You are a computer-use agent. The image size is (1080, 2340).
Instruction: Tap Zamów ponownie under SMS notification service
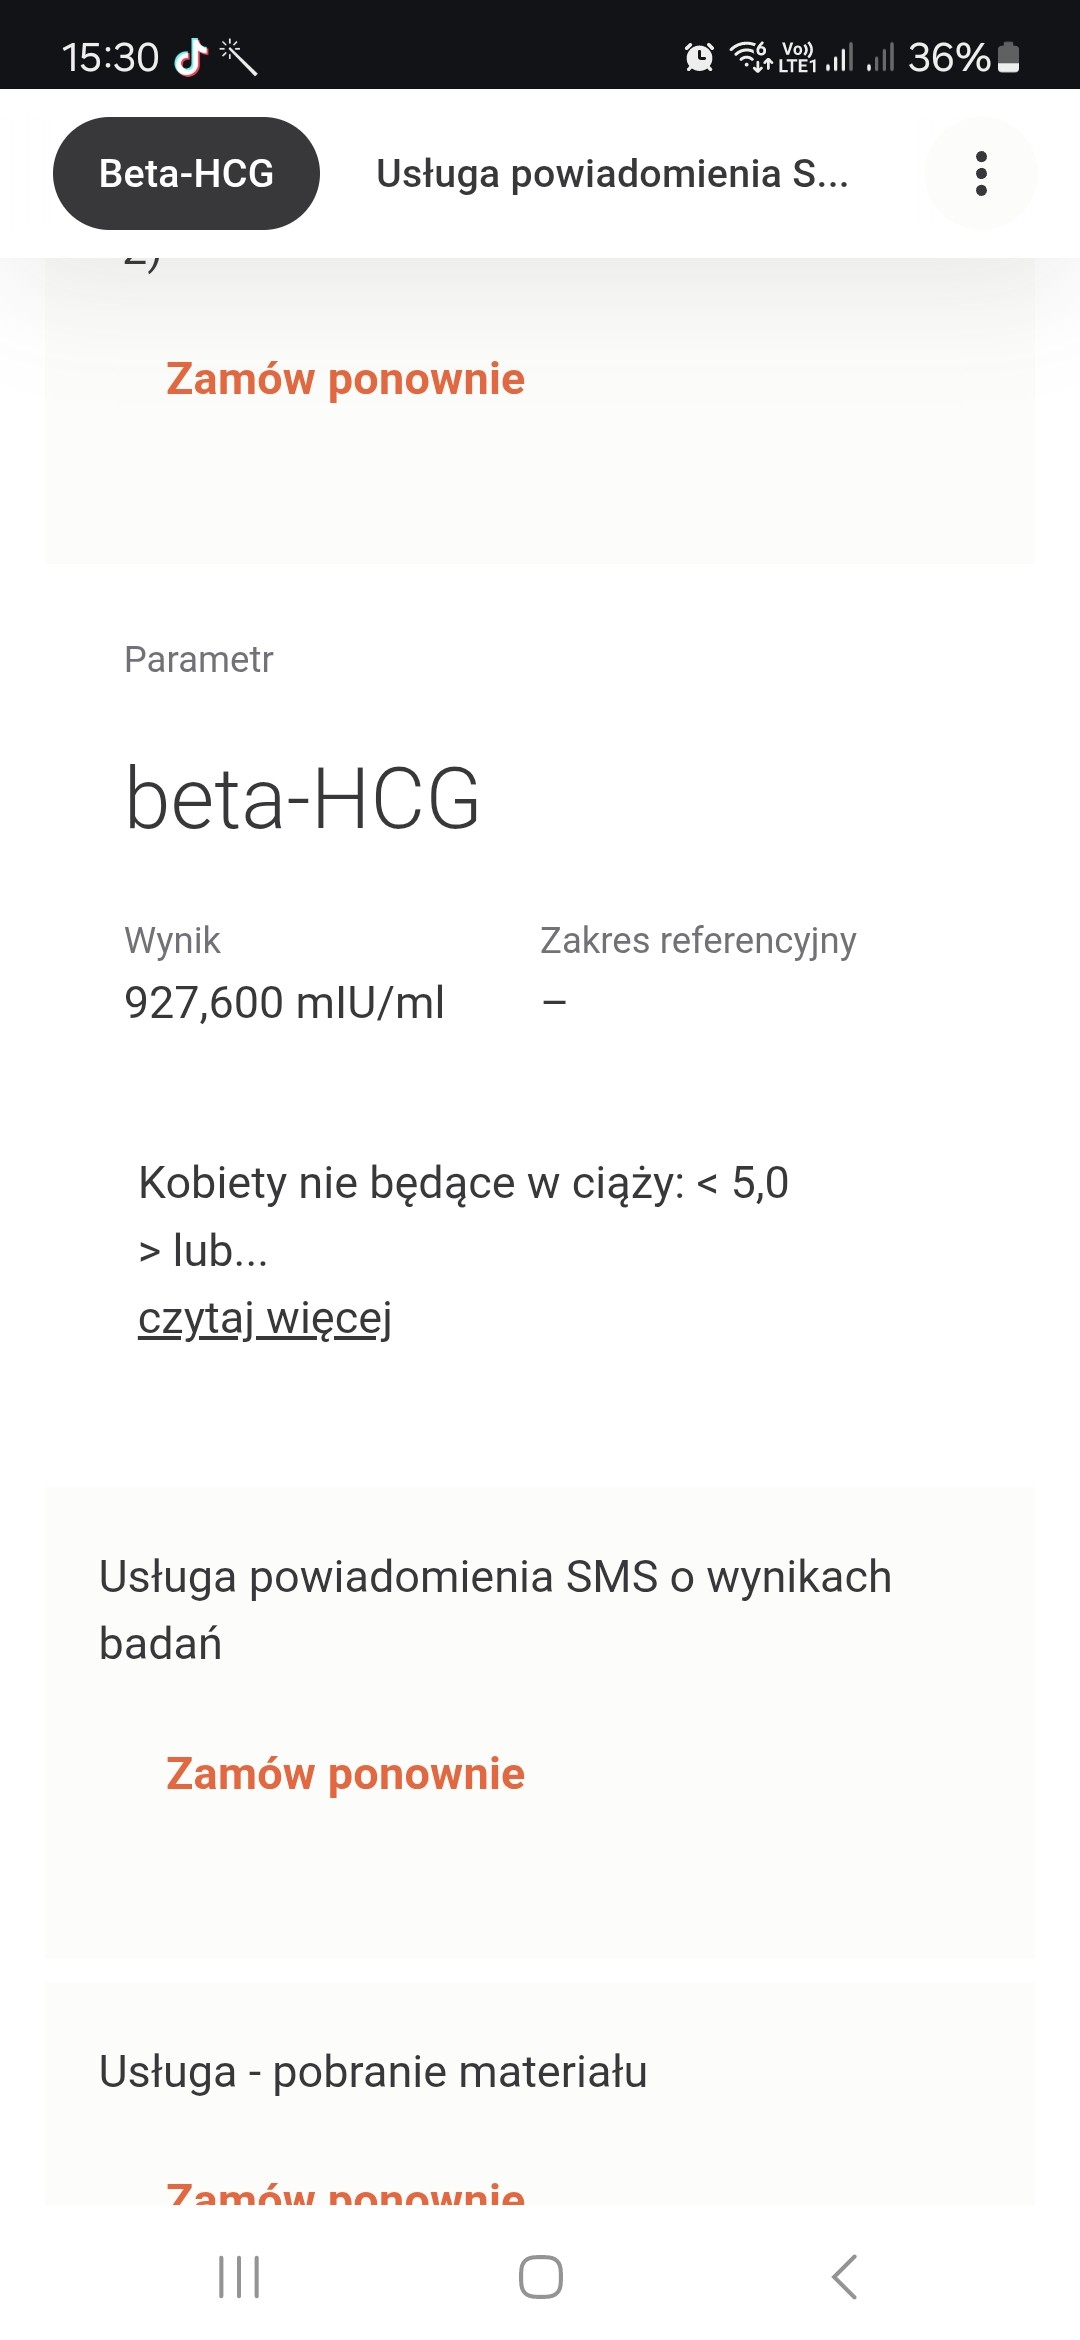(x=345, y=1774)
